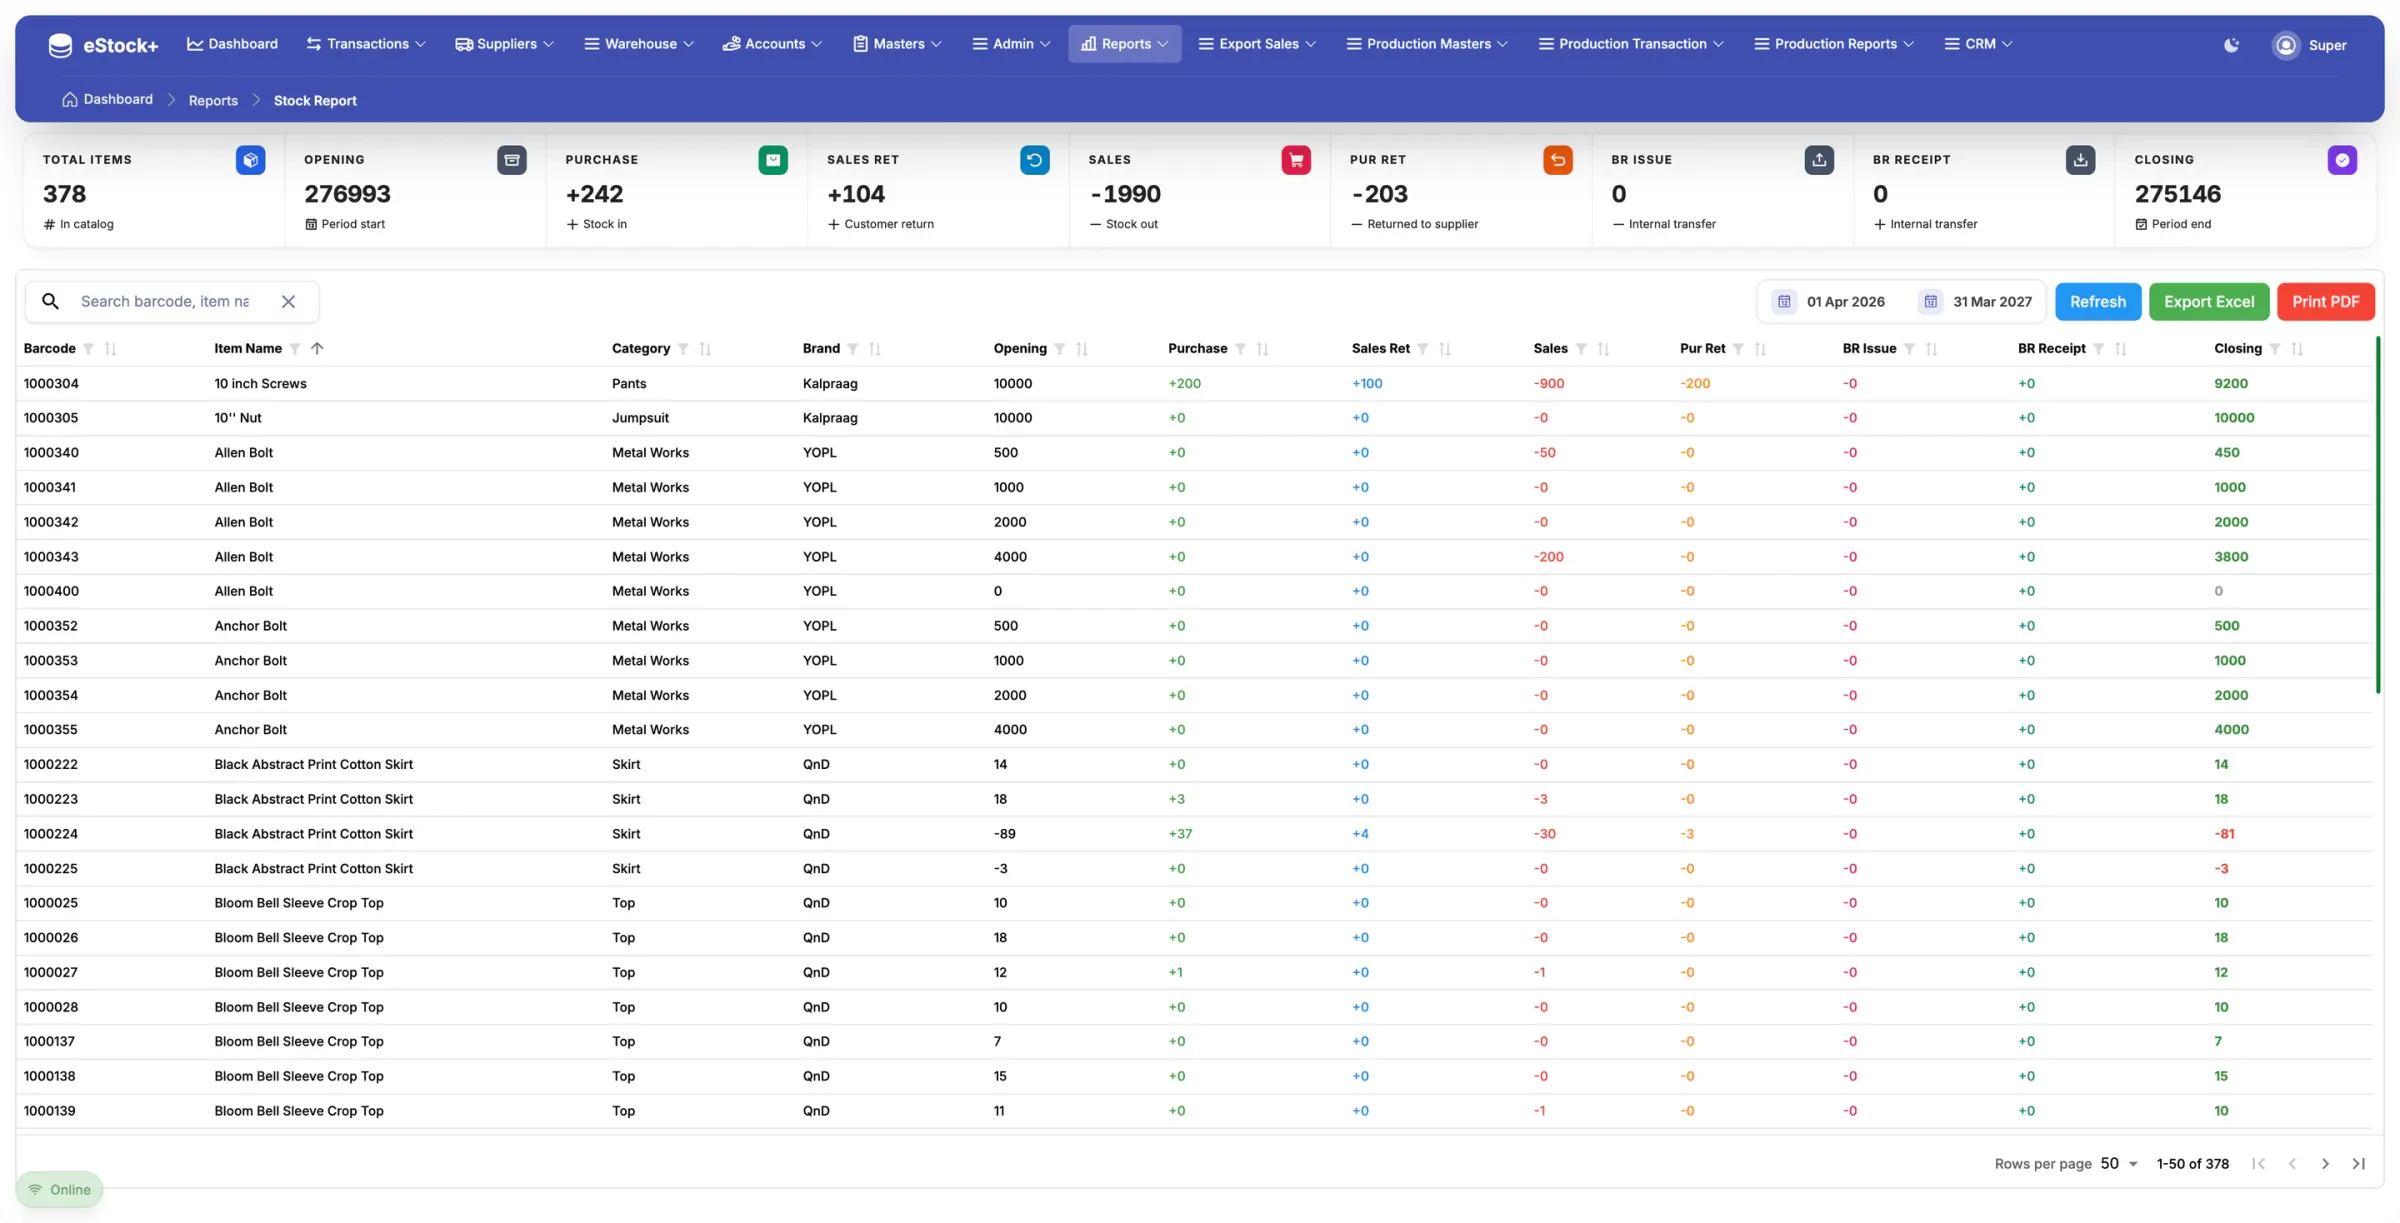The width and height of the screenshot is (2400, 1223).
Task: Click the Sales red cart icon
Action: tap(1296, 160)
